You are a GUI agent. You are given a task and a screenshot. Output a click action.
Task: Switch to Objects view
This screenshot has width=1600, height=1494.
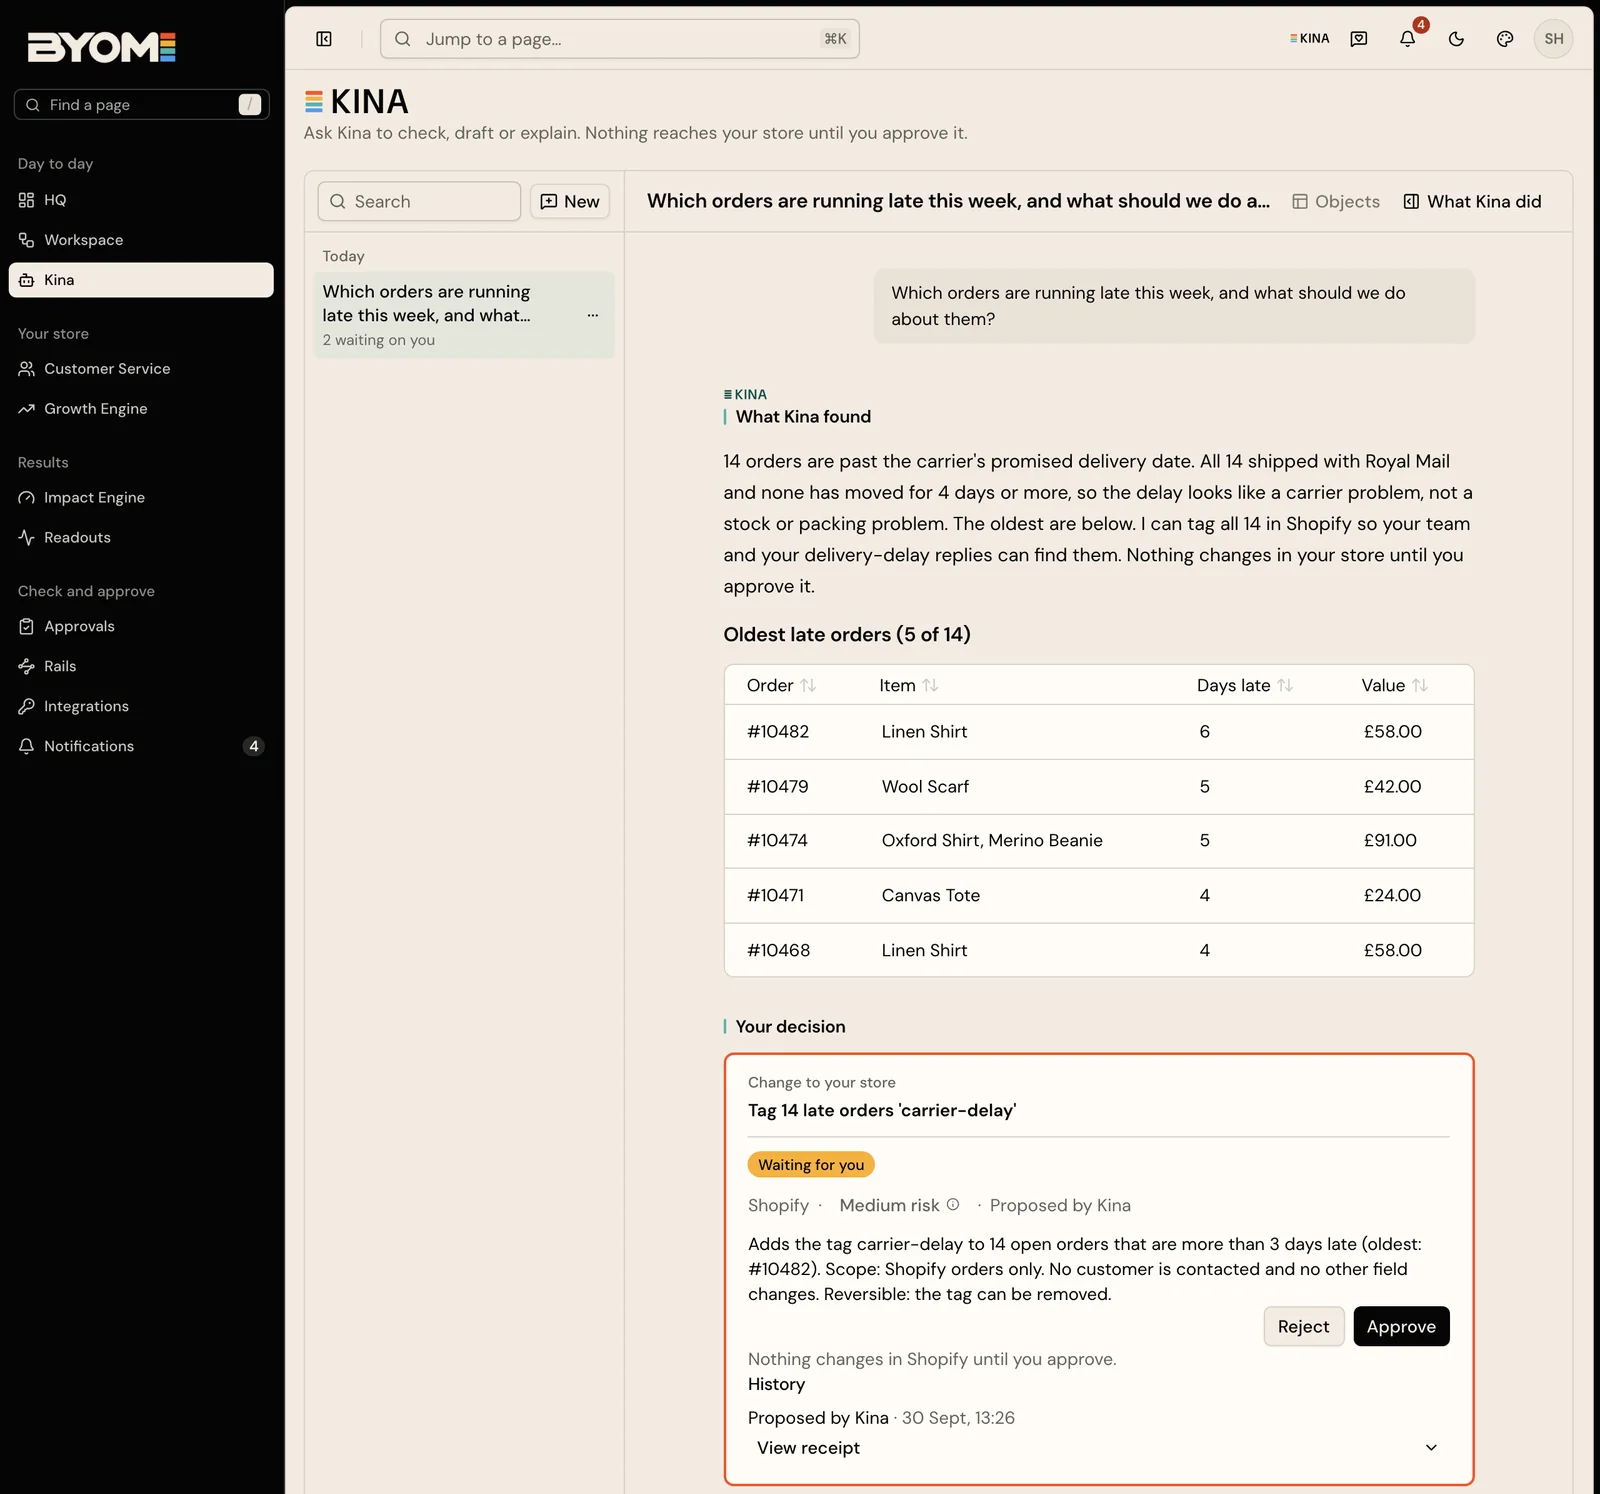(1336, 201)
